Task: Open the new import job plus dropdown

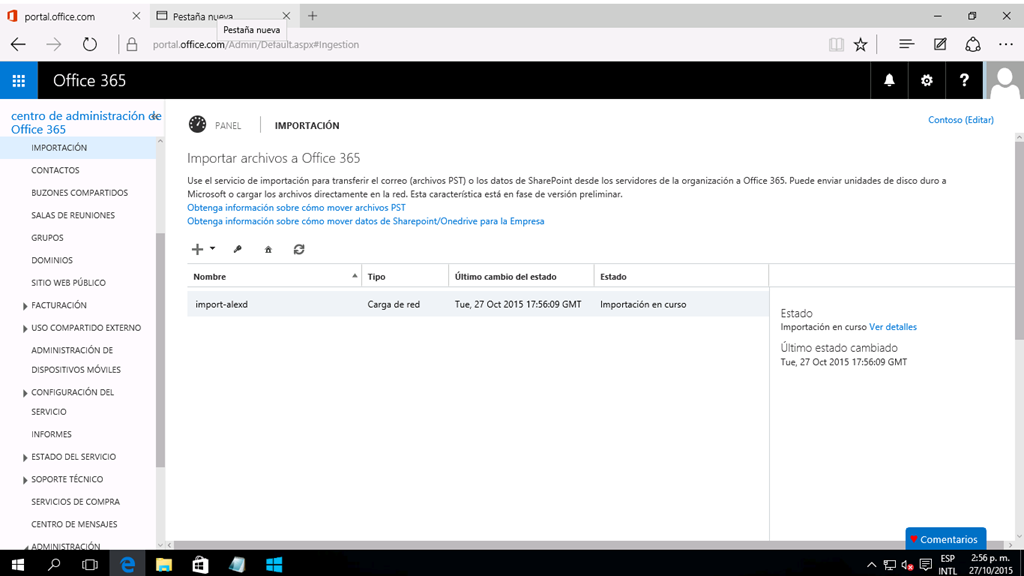Action: (x=203, y=249)
